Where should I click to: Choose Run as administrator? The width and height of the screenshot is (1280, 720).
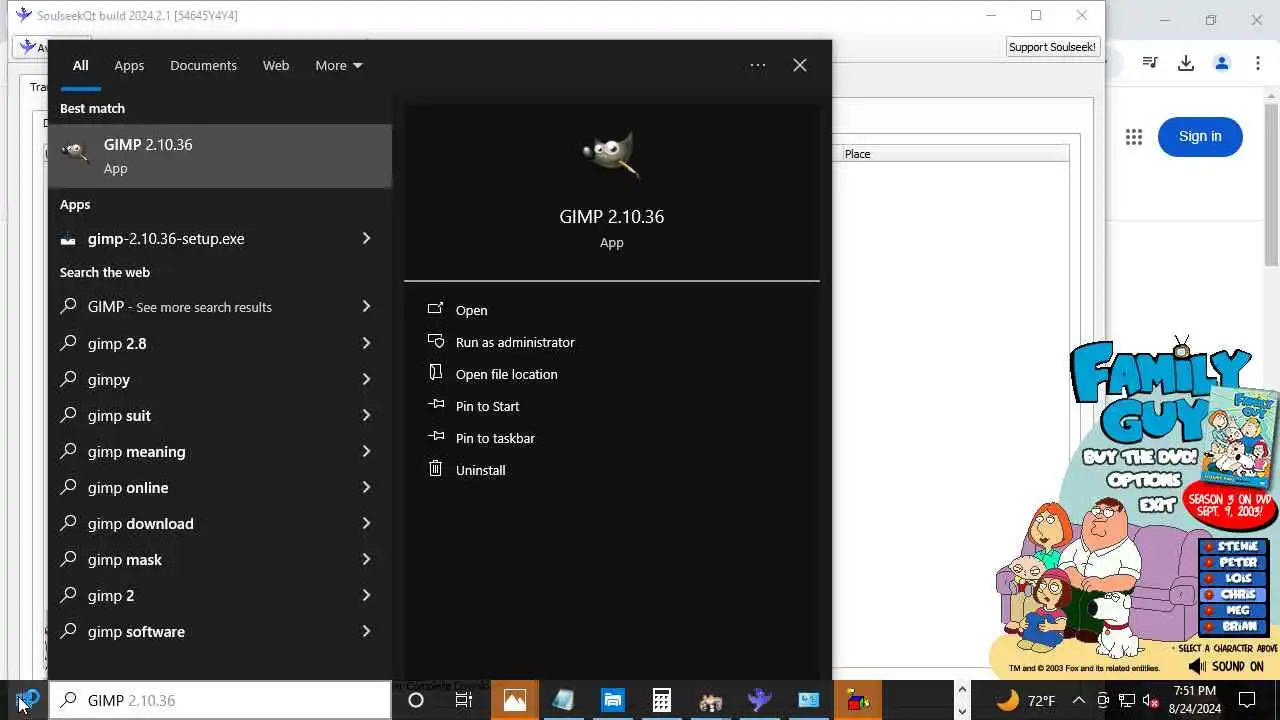coord(515,342)
